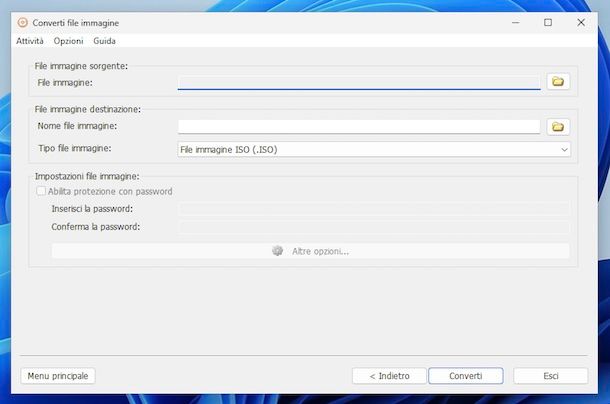
Task: Open the Attività menu
Action: (x=29, y=41)
